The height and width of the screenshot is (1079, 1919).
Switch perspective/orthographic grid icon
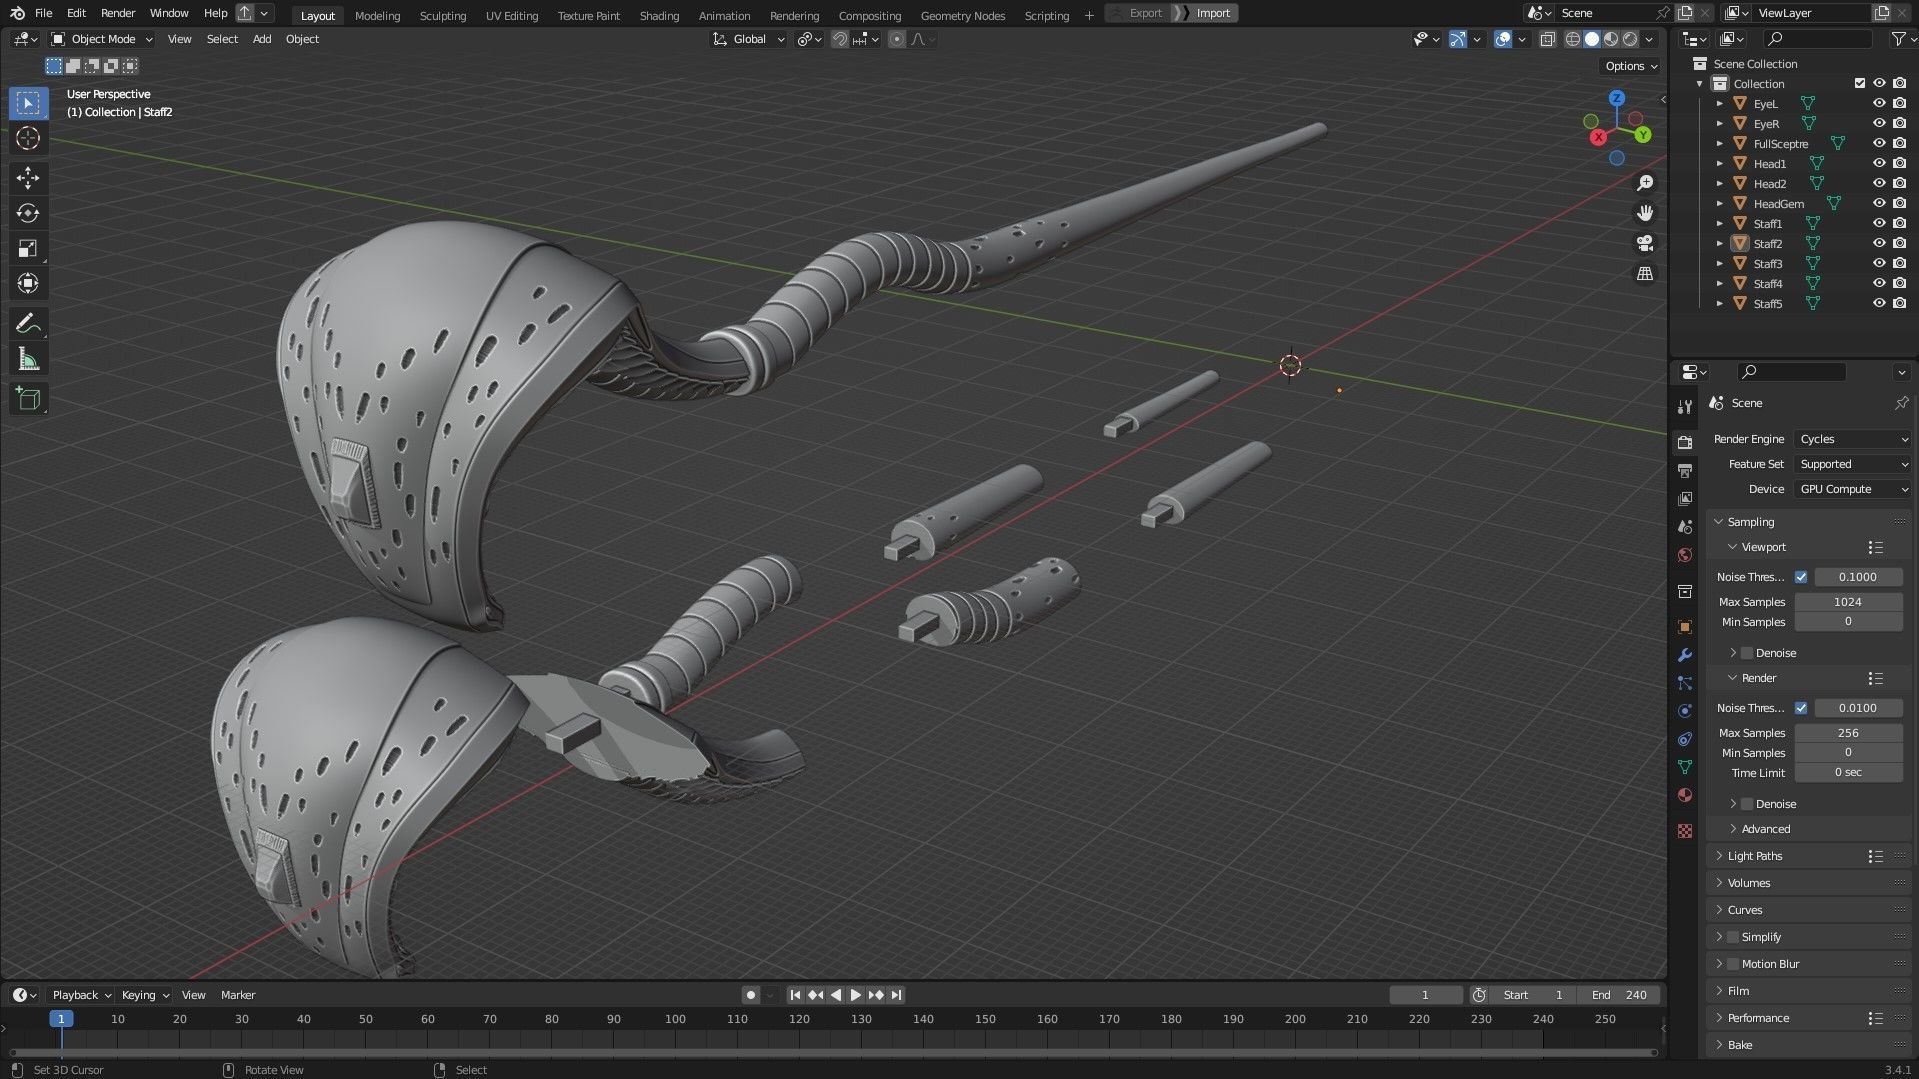1645,273
